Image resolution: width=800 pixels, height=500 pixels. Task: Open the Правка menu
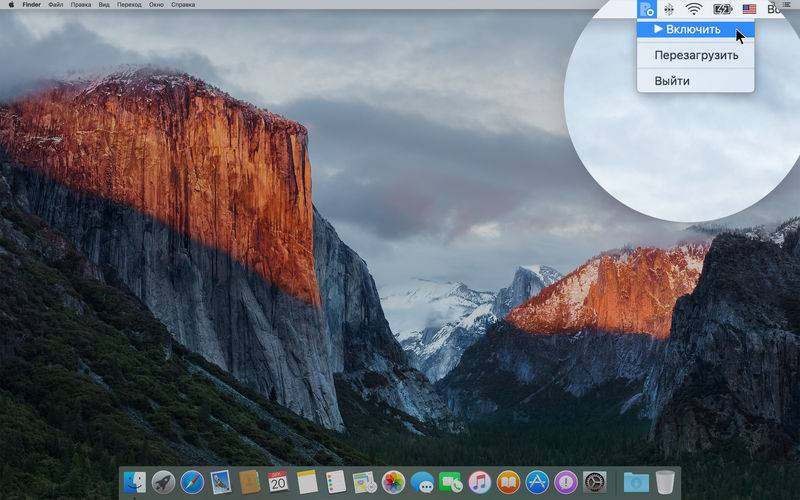81,5
